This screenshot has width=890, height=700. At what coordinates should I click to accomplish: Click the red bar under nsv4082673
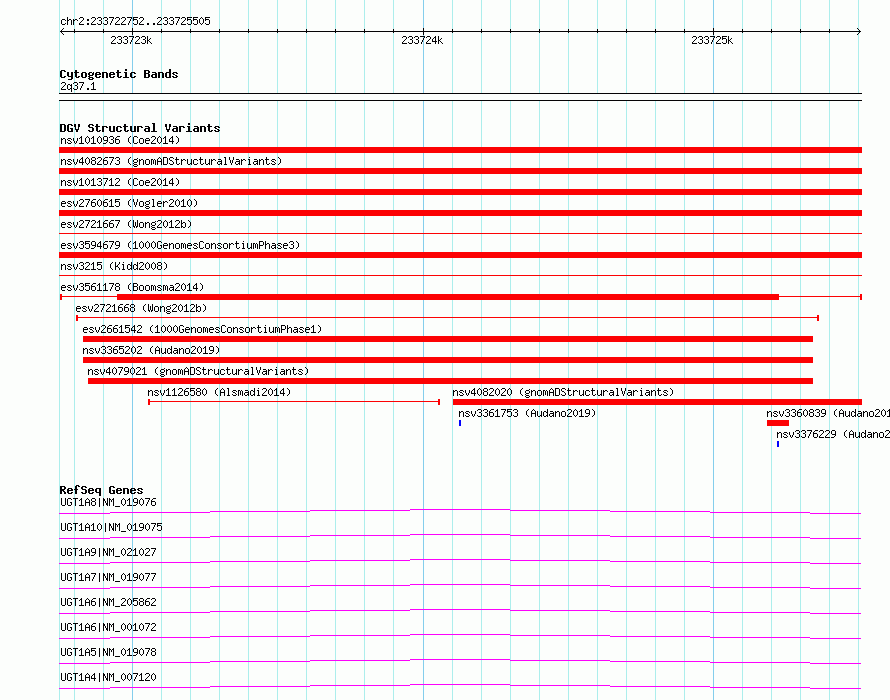tap(460, 171)
